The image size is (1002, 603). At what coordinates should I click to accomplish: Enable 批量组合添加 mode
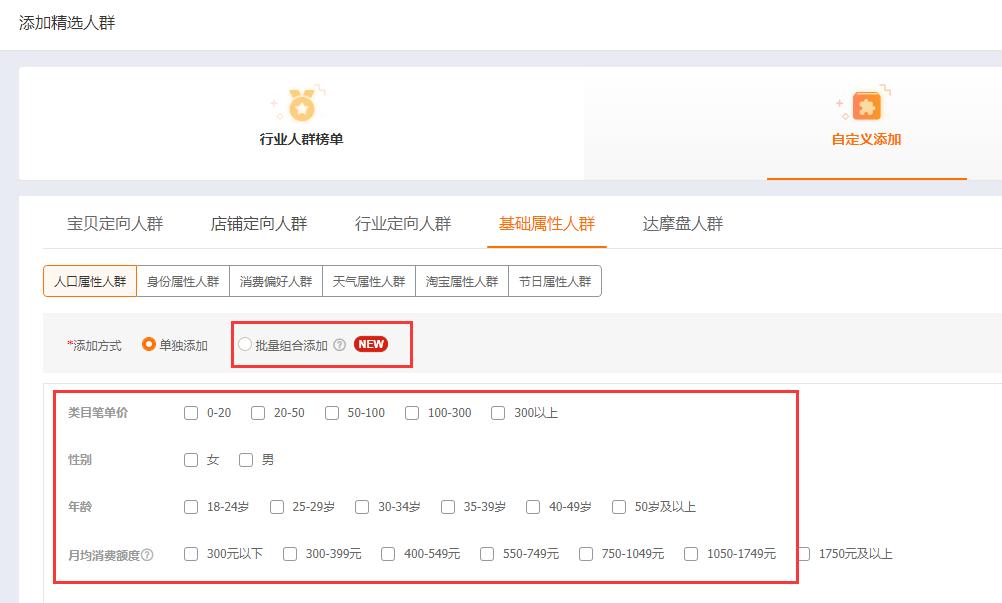pos(245,344)
